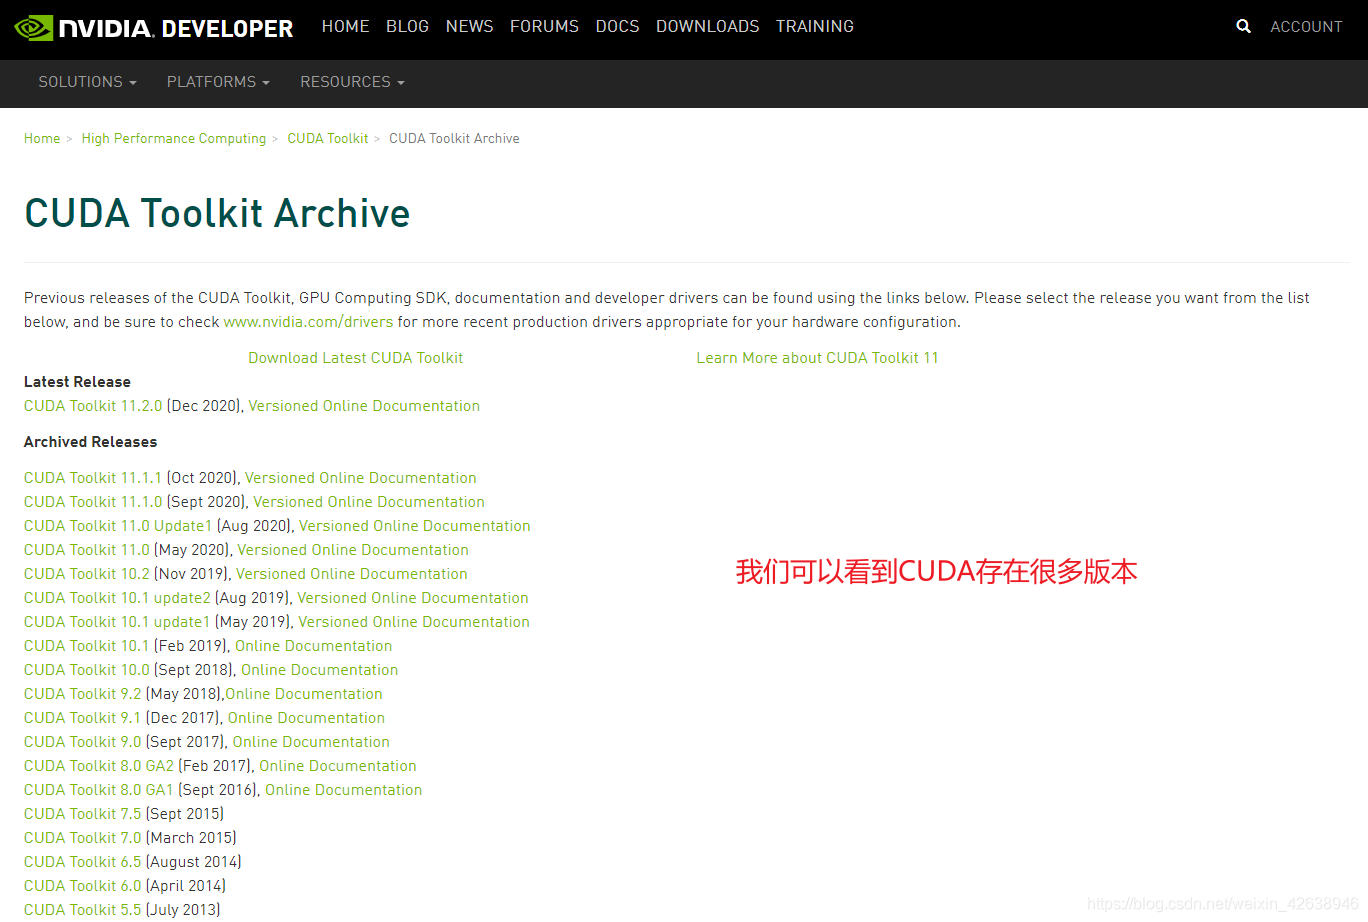This screenshot has width=1368, height=922.
Task: Open CUDA Toolkit 9.2 link
Action: click(83, 694)
